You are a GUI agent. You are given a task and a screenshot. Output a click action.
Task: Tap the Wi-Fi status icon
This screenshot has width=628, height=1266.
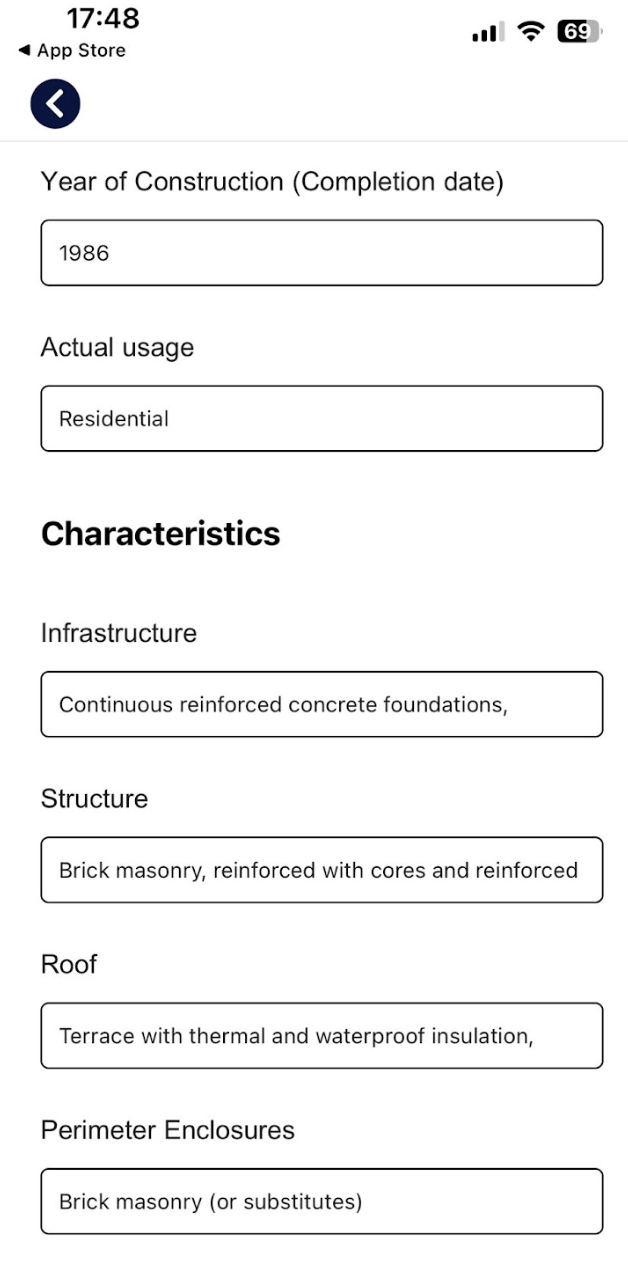[x=530, y=32]
